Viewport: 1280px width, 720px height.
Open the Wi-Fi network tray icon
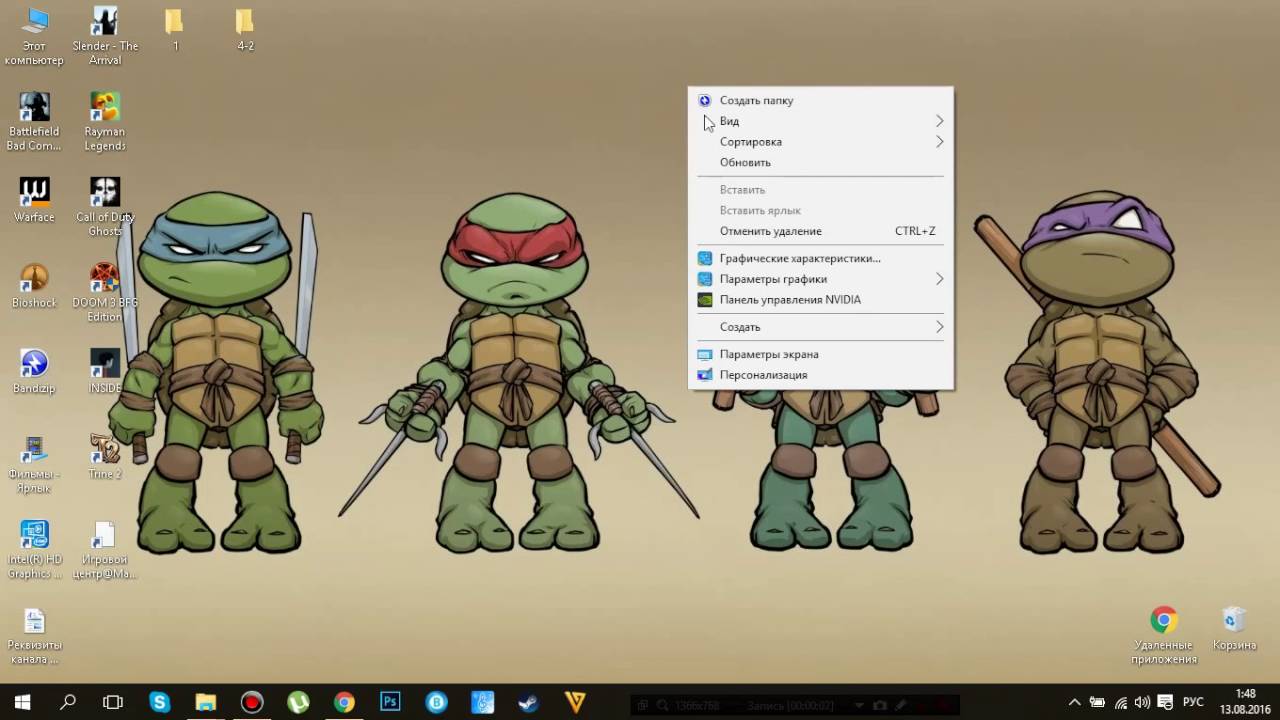coord(1121,703)
